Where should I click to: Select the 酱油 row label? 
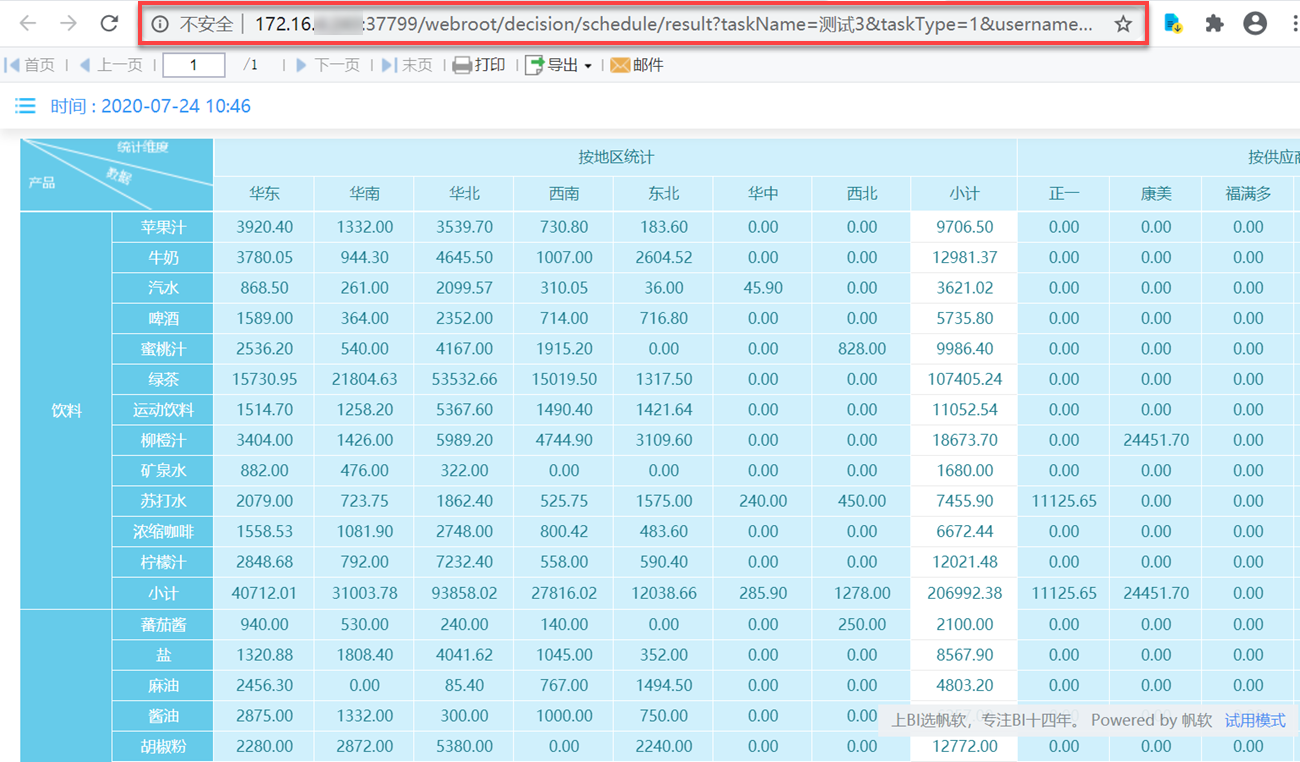coord(163,716)
